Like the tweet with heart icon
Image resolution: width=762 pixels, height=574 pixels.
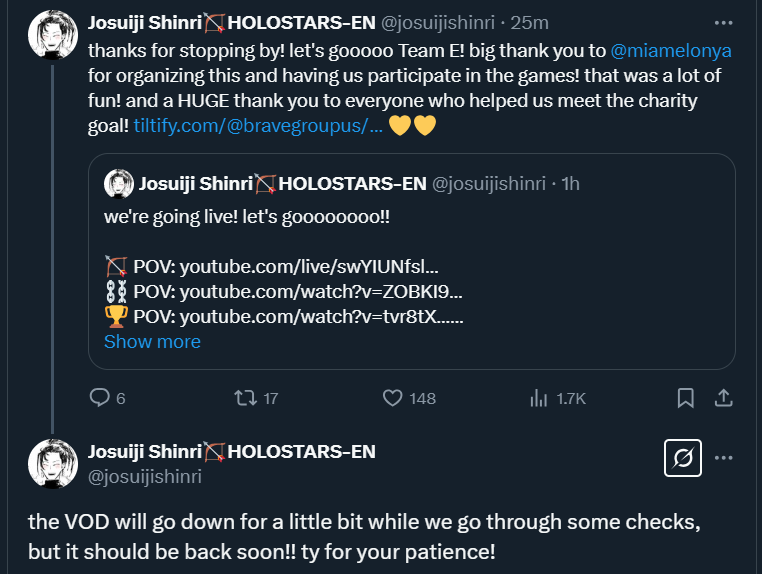pos(393,398)
